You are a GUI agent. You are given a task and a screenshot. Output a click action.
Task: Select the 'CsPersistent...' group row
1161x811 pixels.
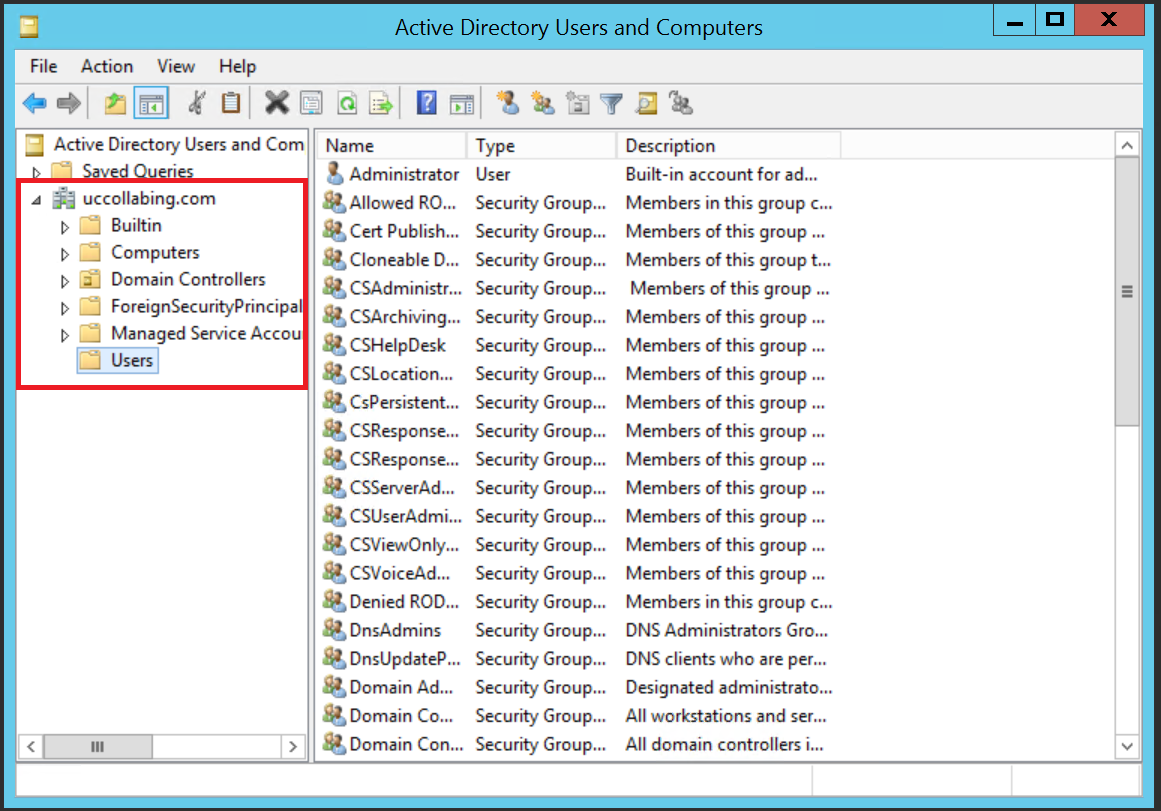tap(578, 402)
